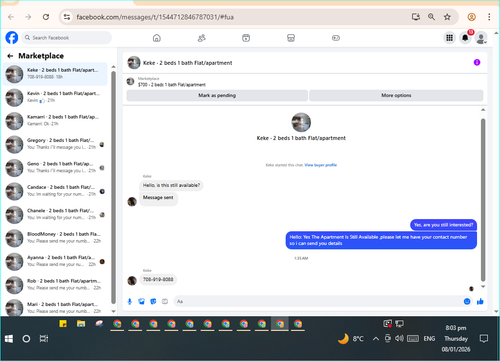This screenshot has width=500, height=361.
Task: Click the listing title $700 - 2 beds
Action: point(172,85)
